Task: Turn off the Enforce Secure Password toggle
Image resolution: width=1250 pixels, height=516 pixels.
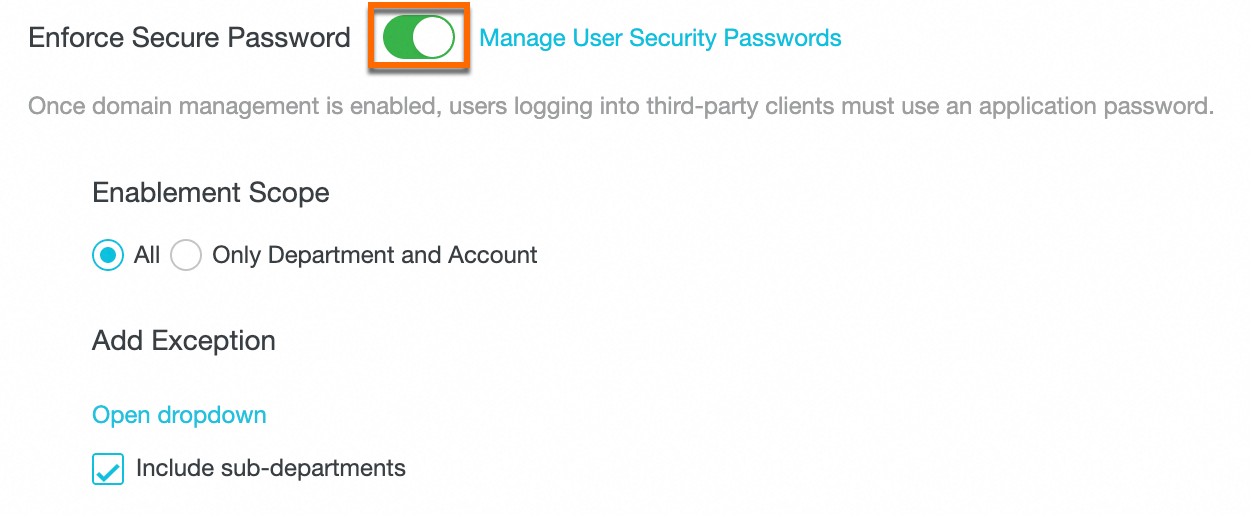Action: (418, 38)
